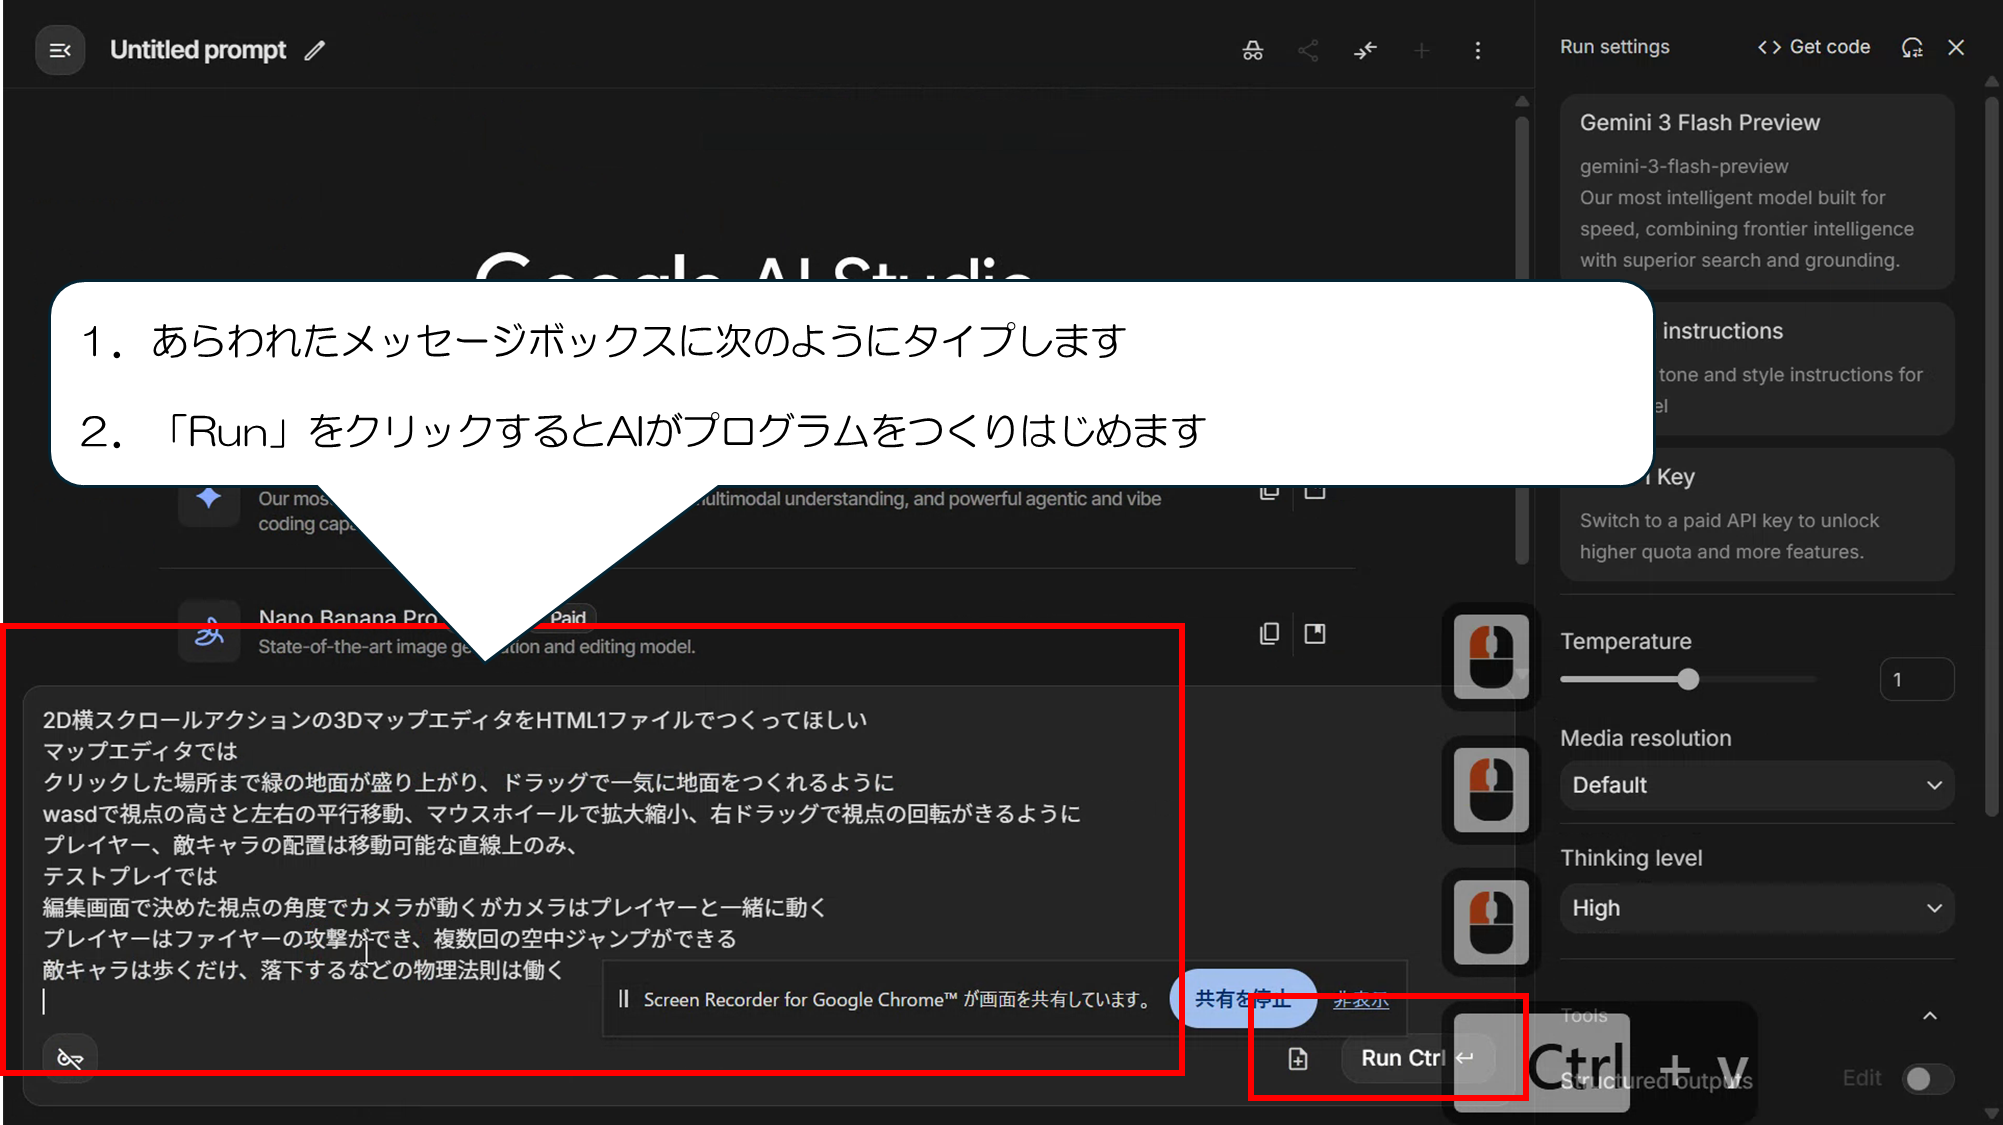Select the Gemini 3 Flash Preview model card
The width and height of the screenshot is (2003, 1125).
pos(1756,190)
